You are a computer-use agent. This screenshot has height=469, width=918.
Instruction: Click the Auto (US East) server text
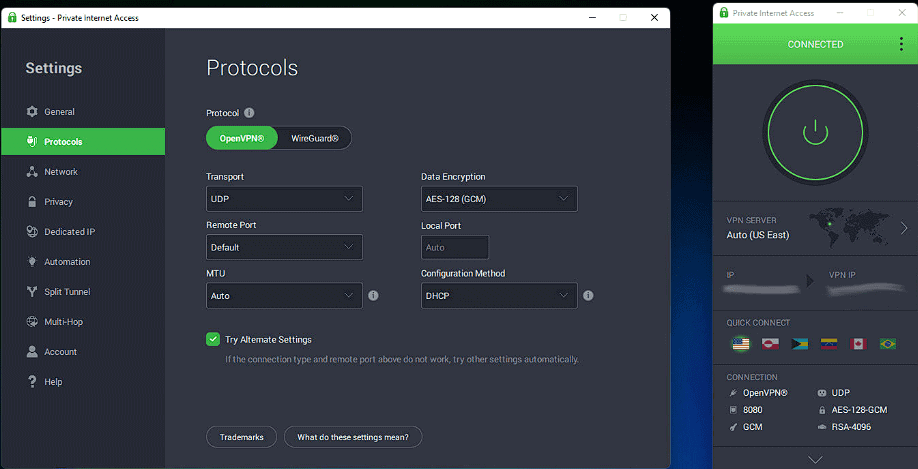(x=758, y=235)
